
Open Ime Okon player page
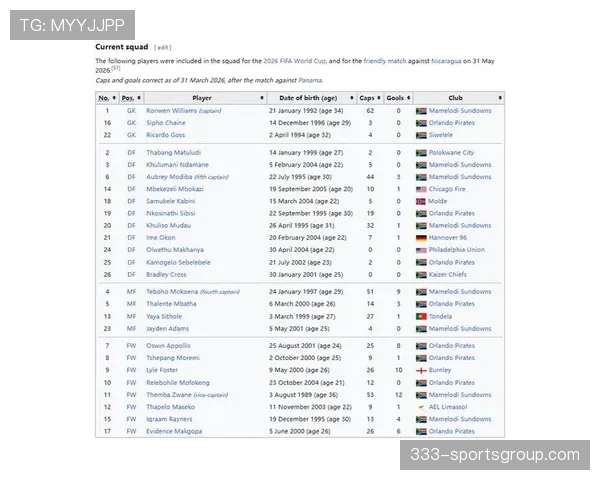161,238
